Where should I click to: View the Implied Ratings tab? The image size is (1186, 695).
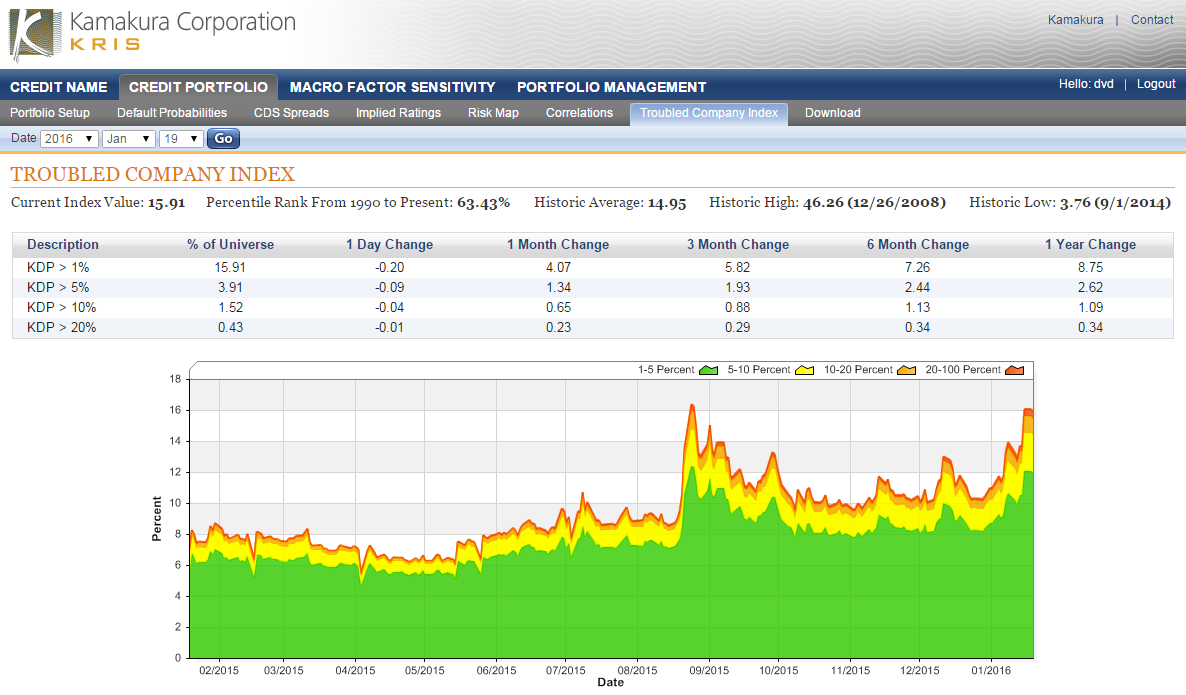pos(398,113)
